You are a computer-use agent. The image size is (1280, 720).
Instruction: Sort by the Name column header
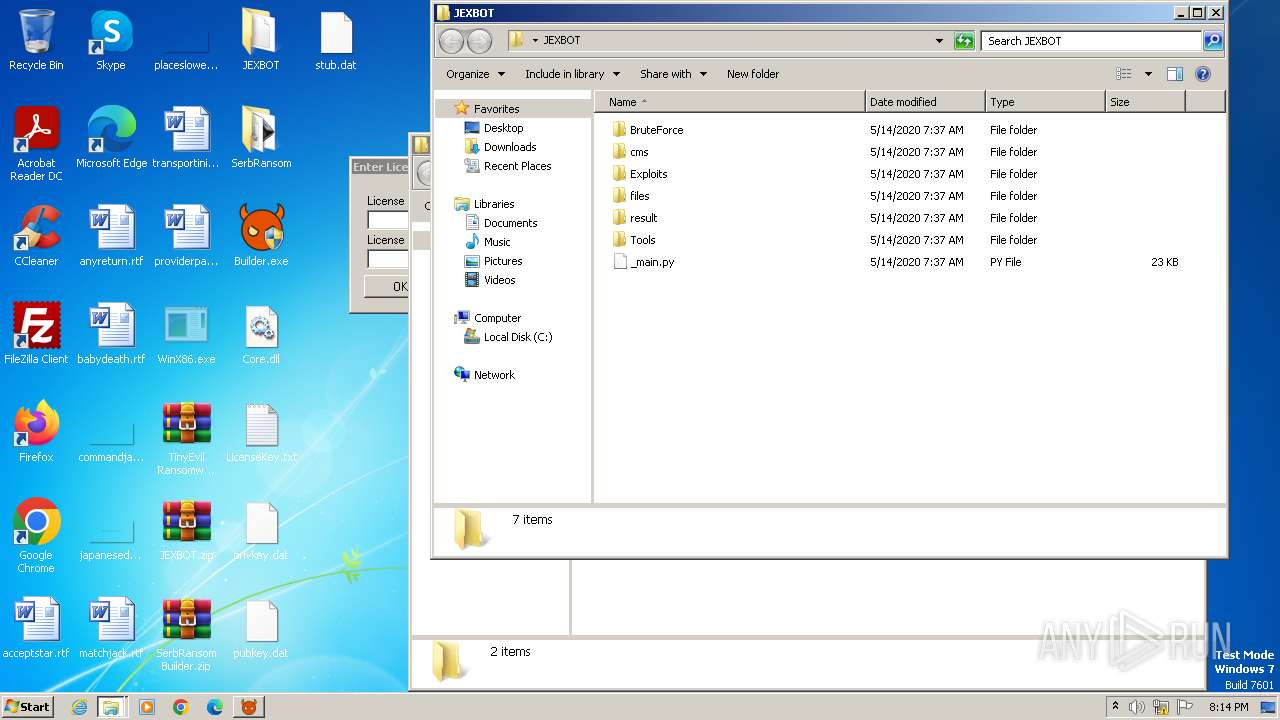(730, 102)
